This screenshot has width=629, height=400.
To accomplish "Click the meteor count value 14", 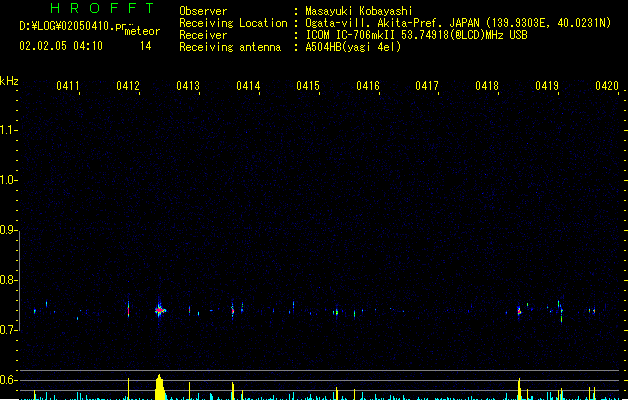I will tap(146, 46).
